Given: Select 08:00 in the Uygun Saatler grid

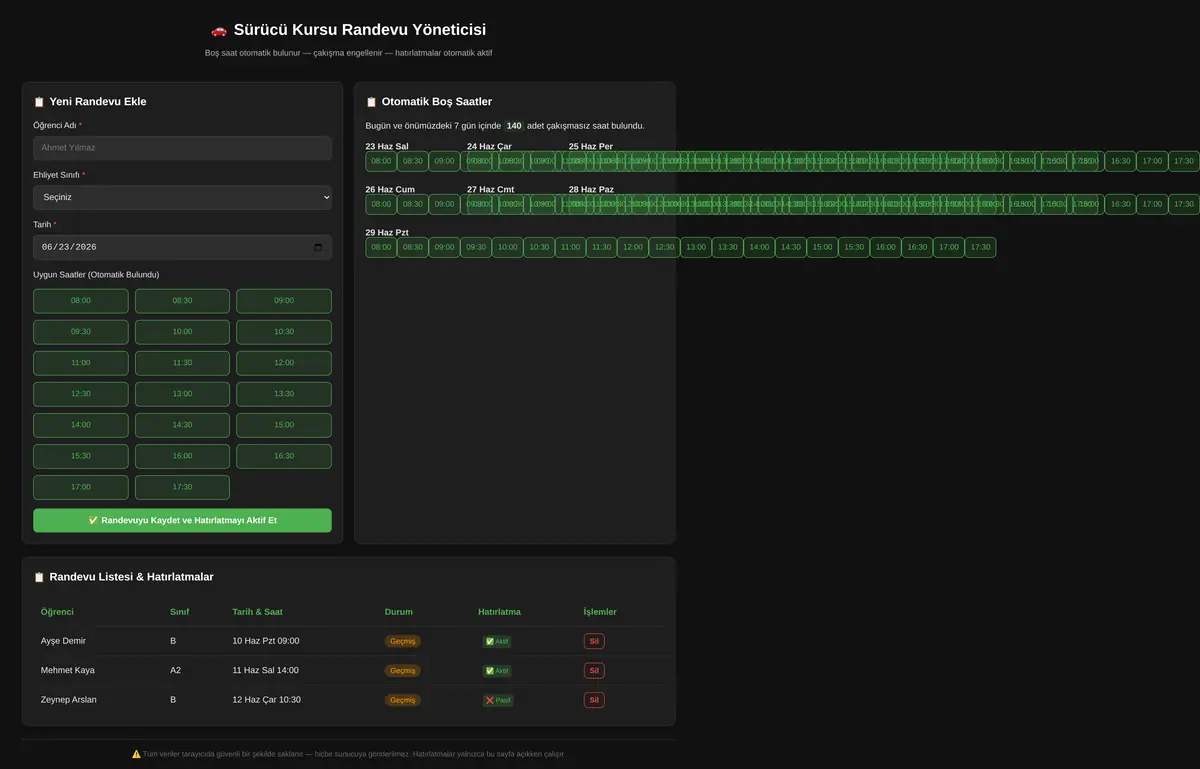Looking at the screenshot, I should (x=81, y=301).
